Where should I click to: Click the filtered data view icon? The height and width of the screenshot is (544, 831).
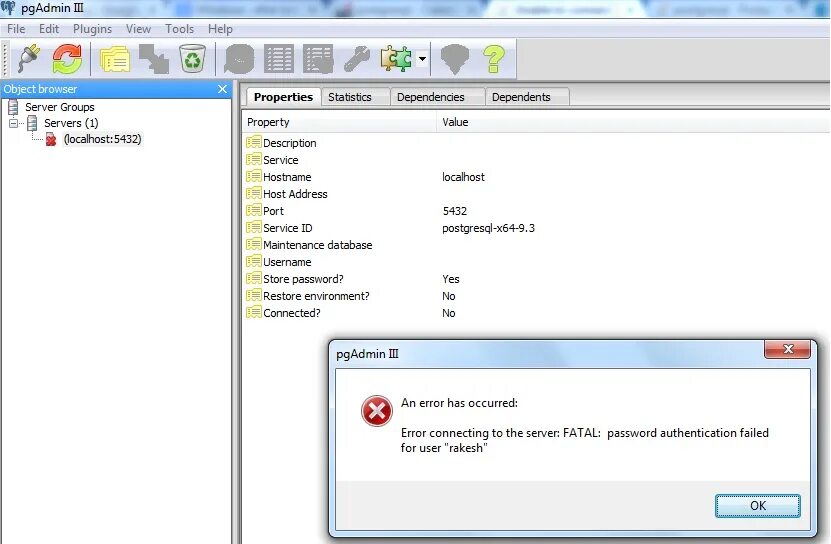(318, 58)
